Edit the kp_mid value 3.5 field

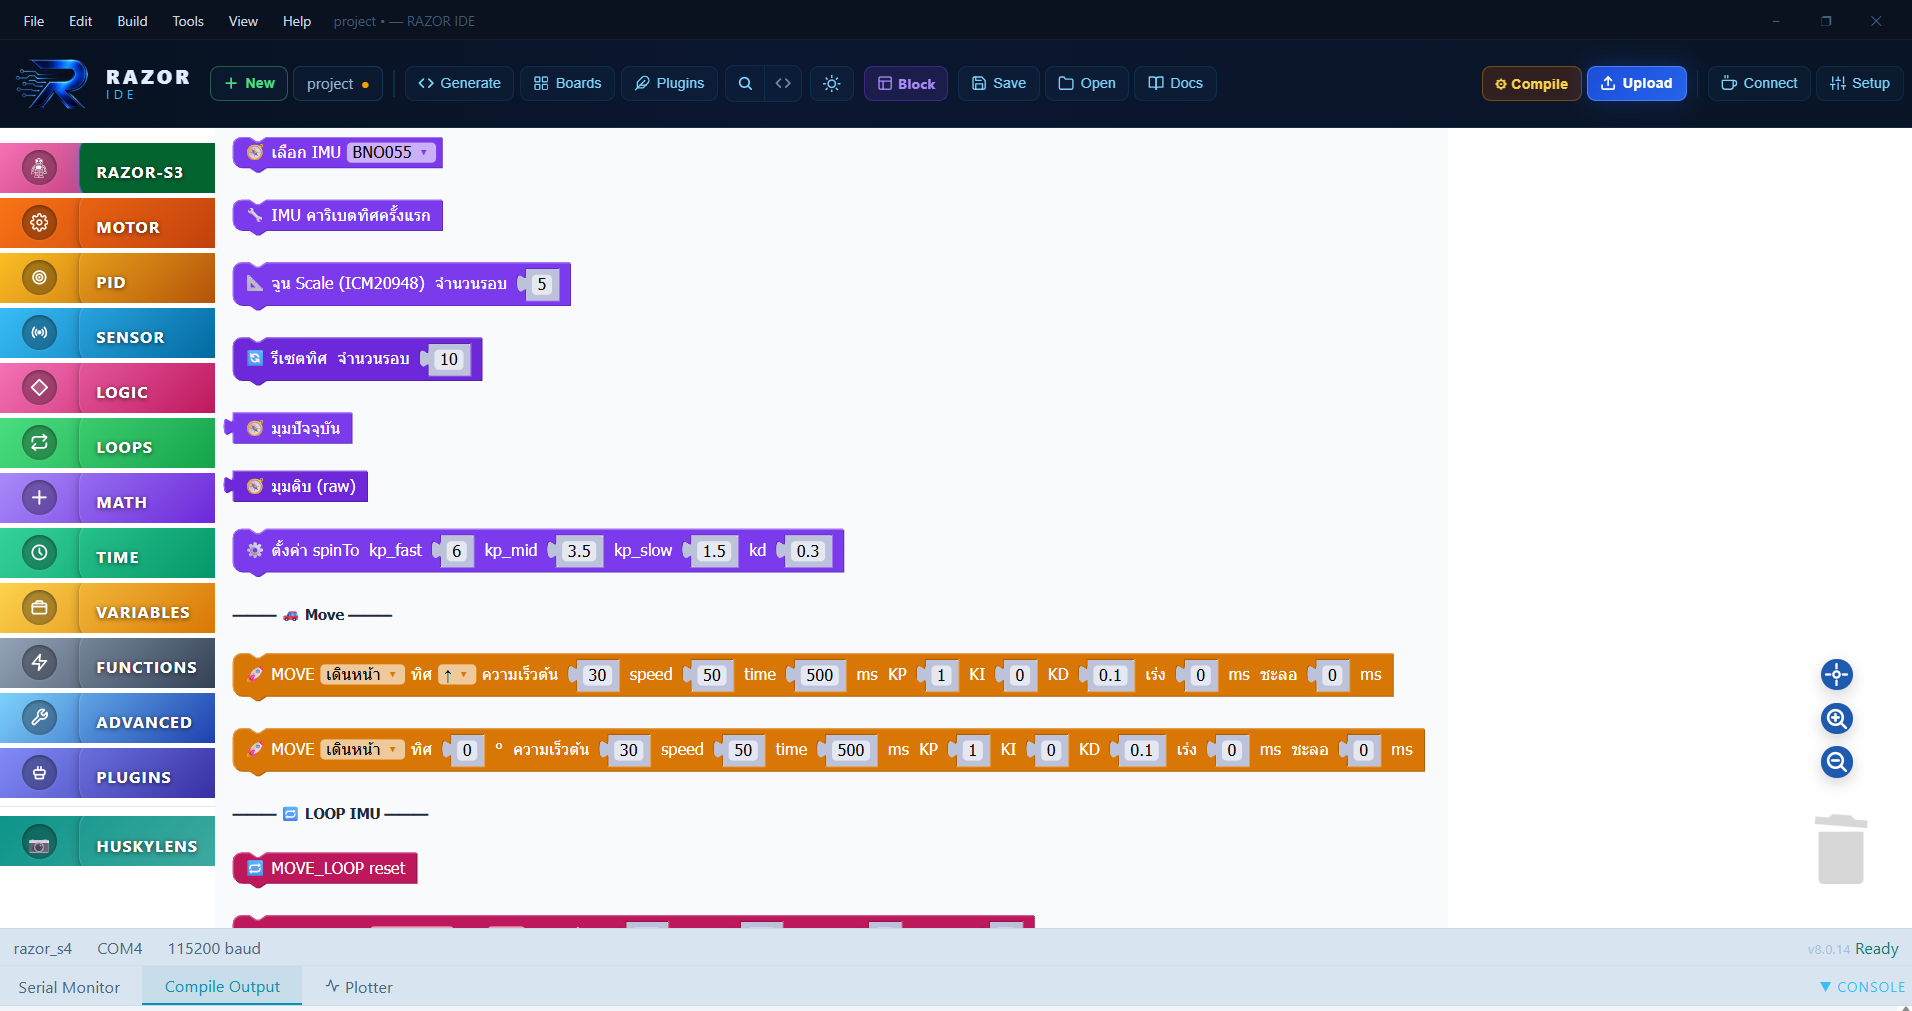tap(579, 551)
